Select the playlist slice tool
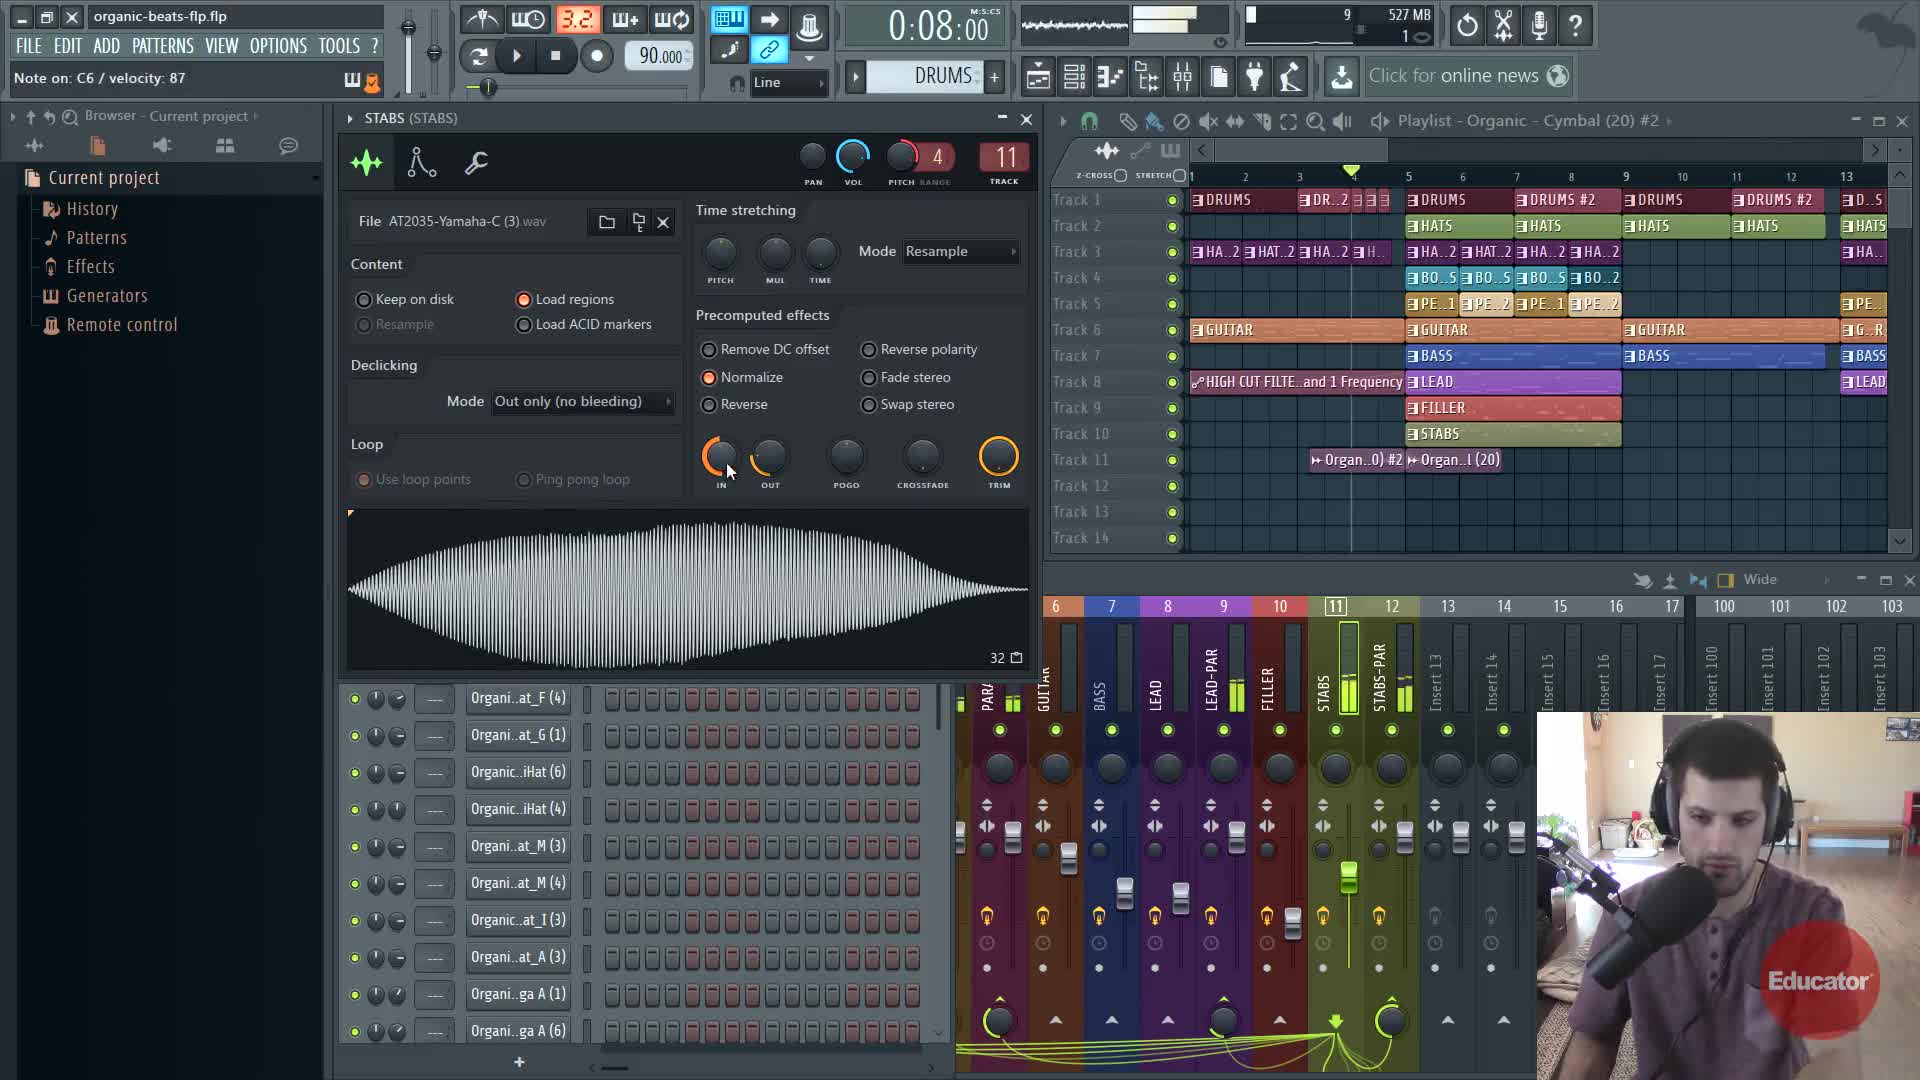The width and height of the screenshot is (1920, 1080). tap(1262, 121)
